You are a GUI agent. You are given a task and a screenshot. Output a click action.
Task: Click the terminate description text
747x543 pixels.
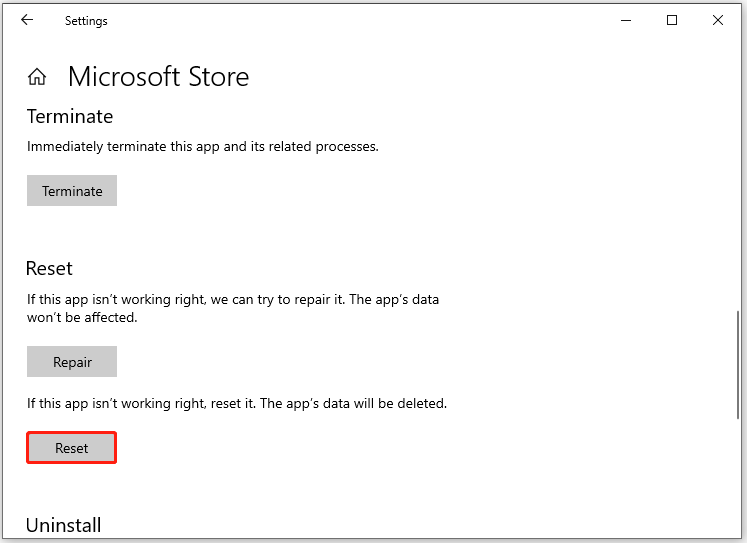click(x=202, y=146)
